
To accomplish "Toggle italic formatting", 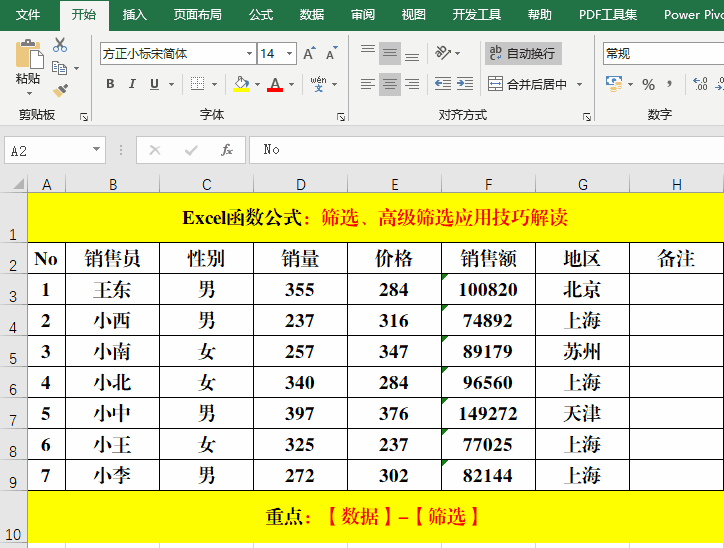I will pyautogui.click(x=132, y=84).
